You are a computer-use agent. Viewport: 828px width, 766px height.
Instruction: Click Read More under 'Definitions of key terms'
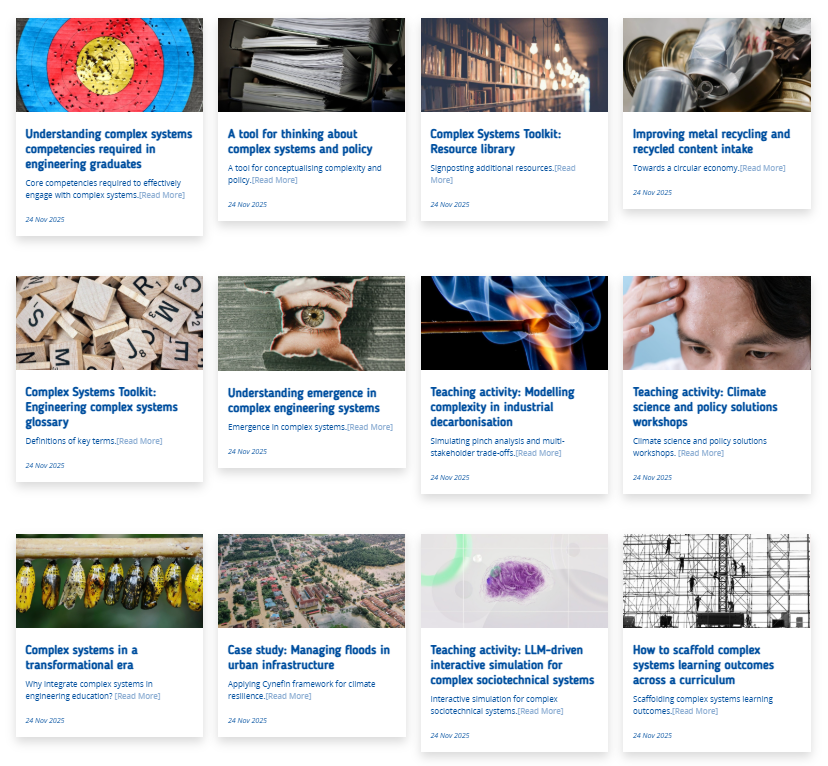coord(139,441)
